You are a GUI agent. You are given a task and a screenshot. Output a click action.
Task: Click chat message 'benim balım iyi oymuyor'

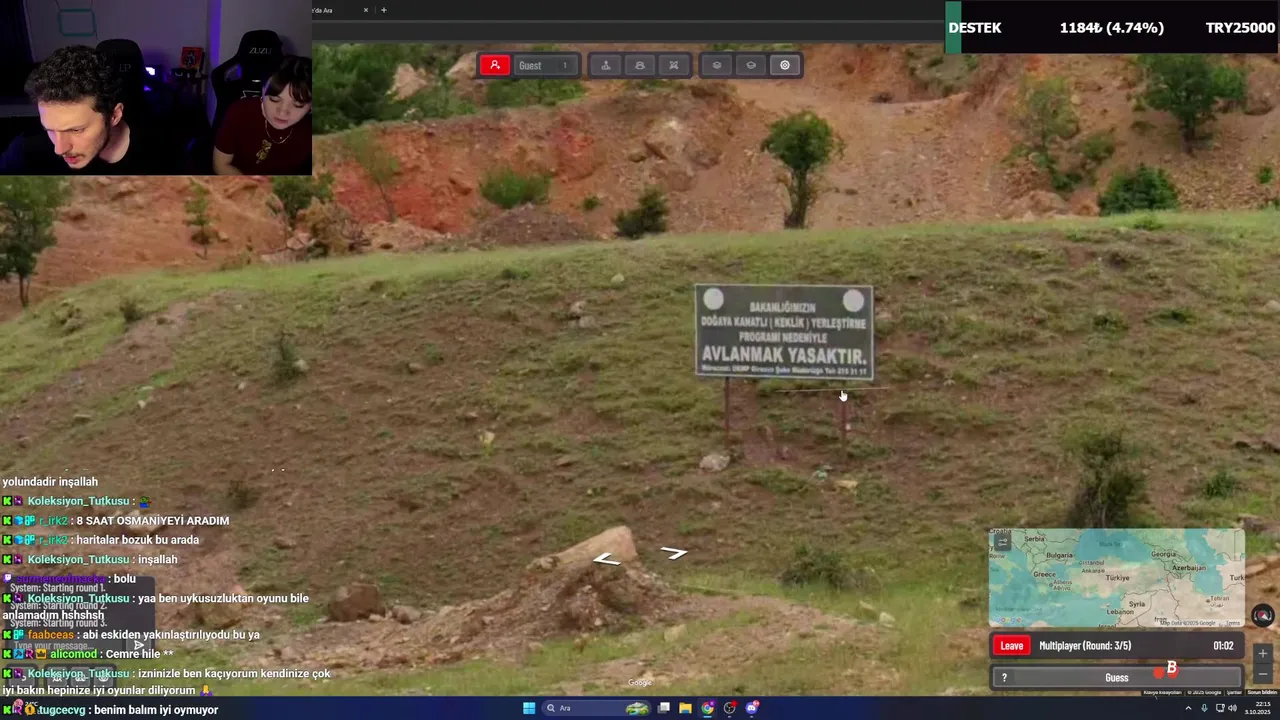156,710
